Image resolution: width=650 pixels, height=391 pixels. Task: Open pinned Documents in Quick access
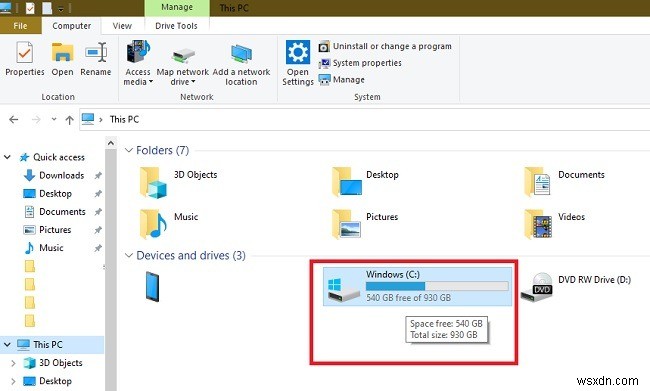(62, 212)
